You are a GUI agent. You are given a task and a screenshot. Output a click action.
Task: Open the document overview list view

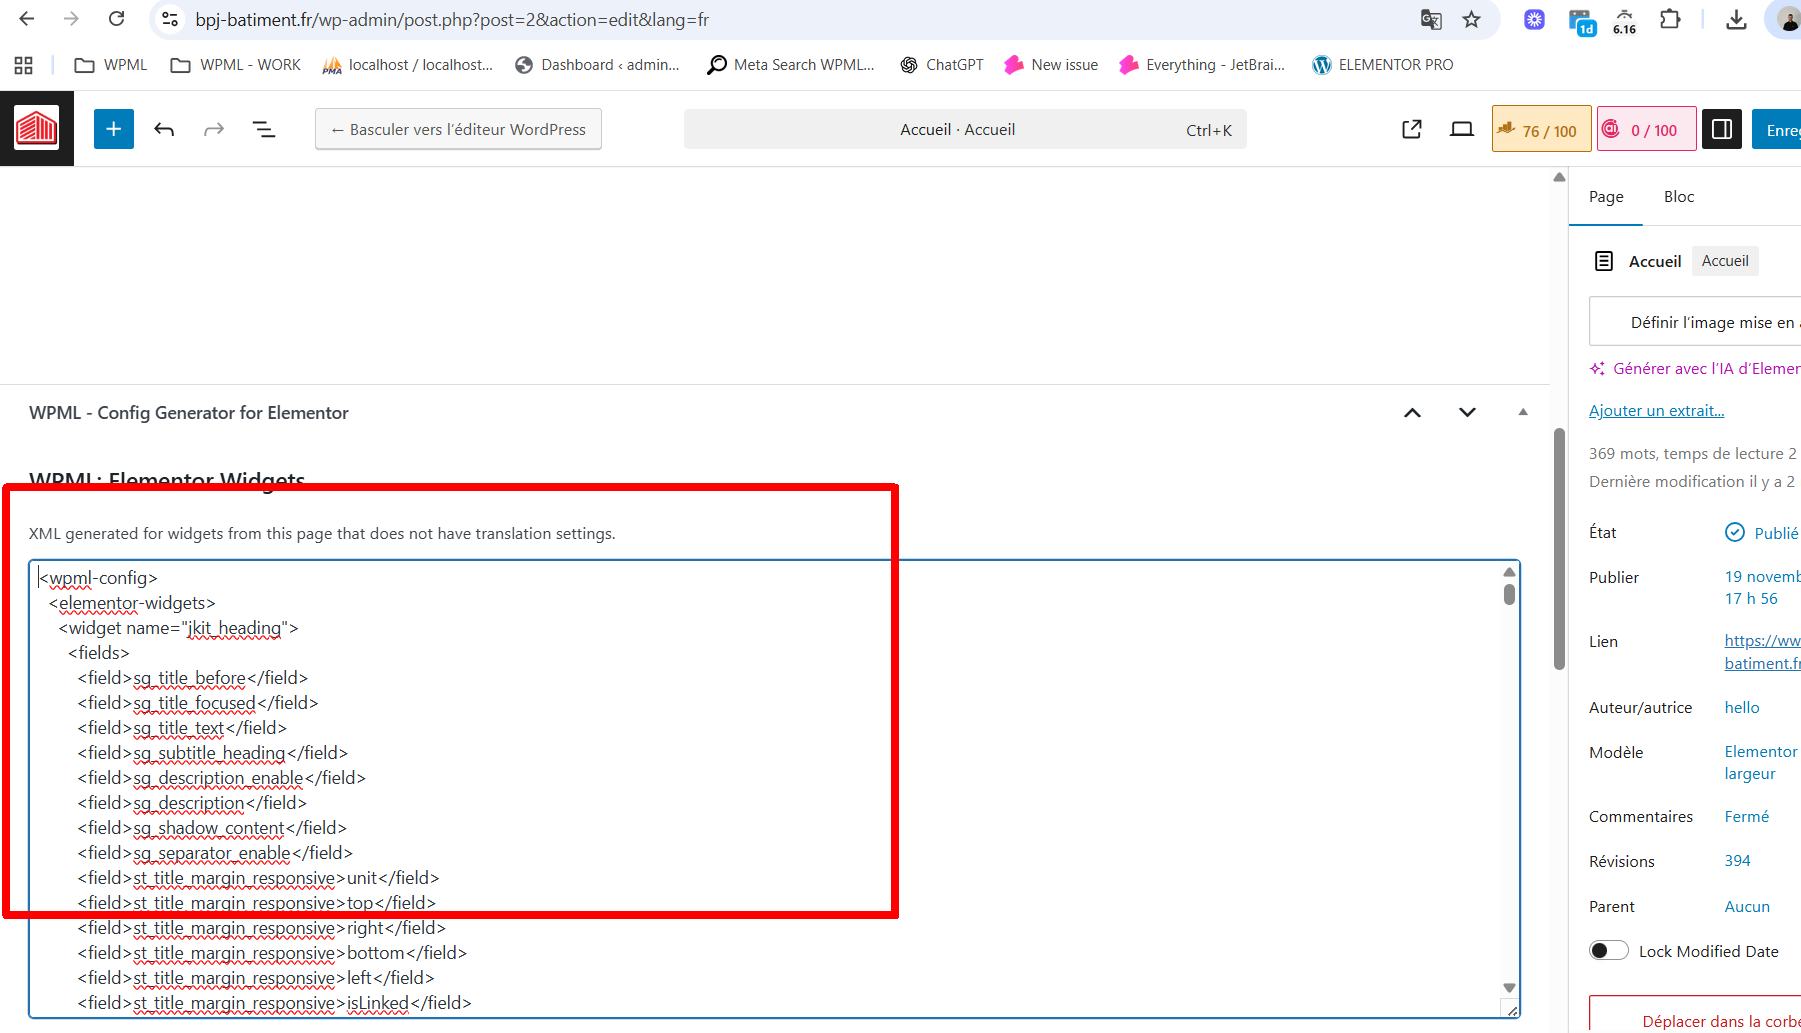pos(264,129)
